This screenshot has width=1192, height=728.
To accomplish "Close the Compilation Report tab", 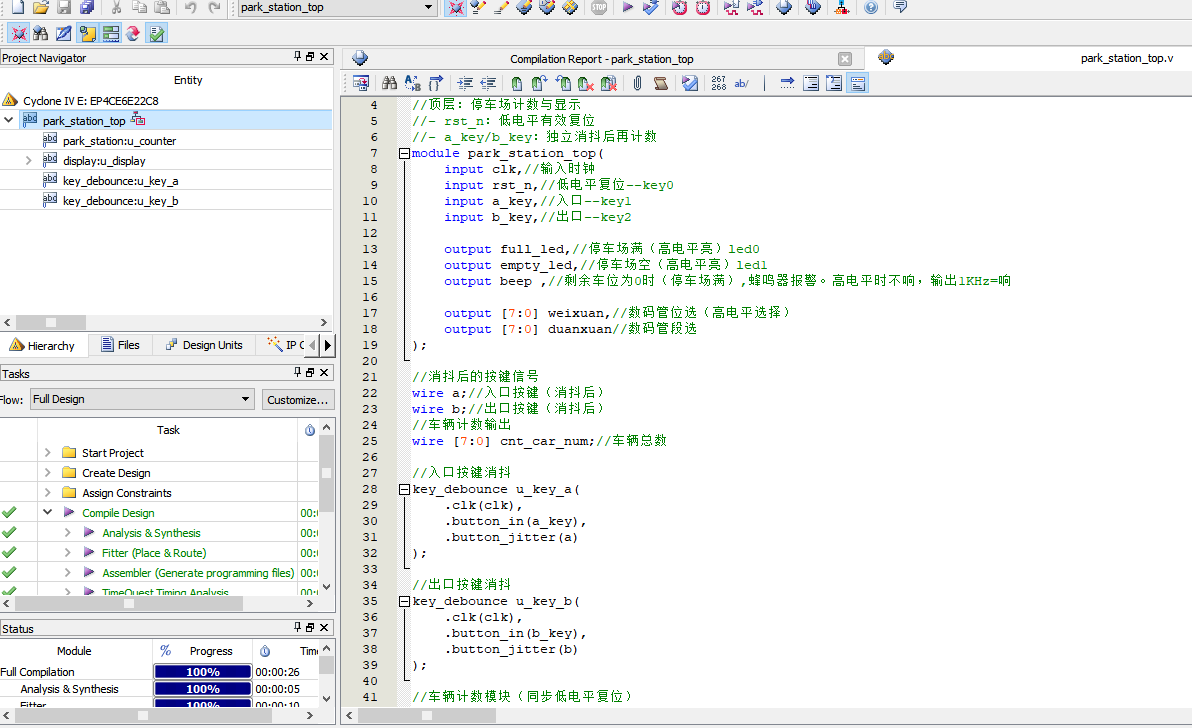I will (x=845, y=59).
